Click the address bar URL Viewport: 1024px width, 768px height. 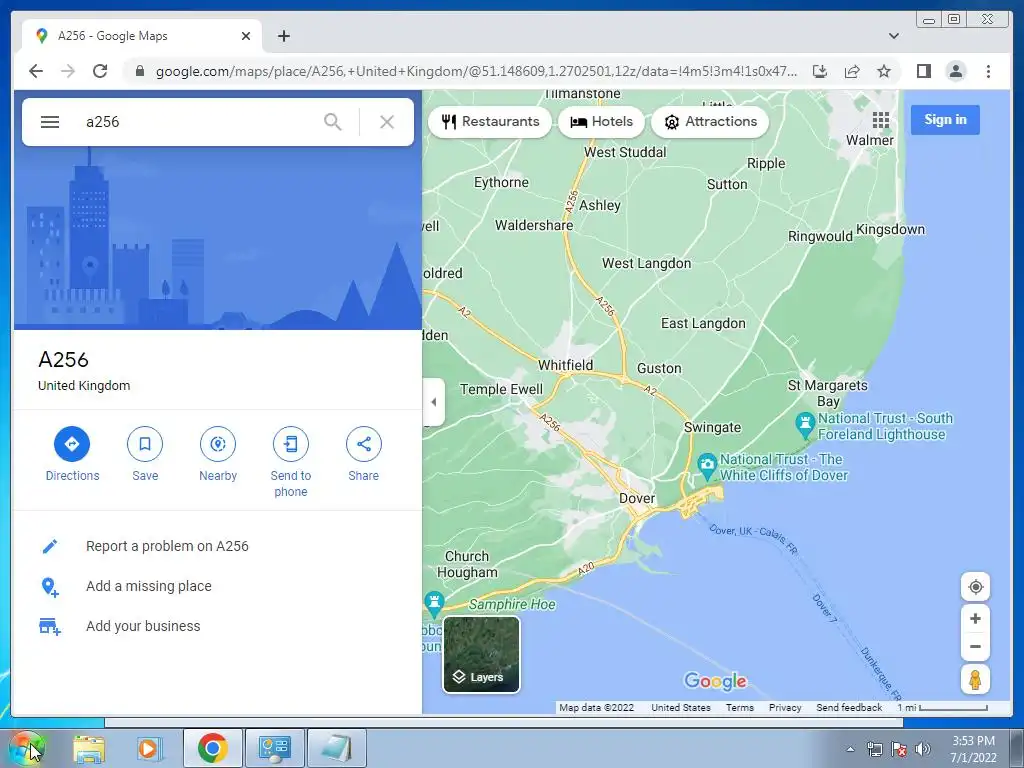(x=476, y=71)
